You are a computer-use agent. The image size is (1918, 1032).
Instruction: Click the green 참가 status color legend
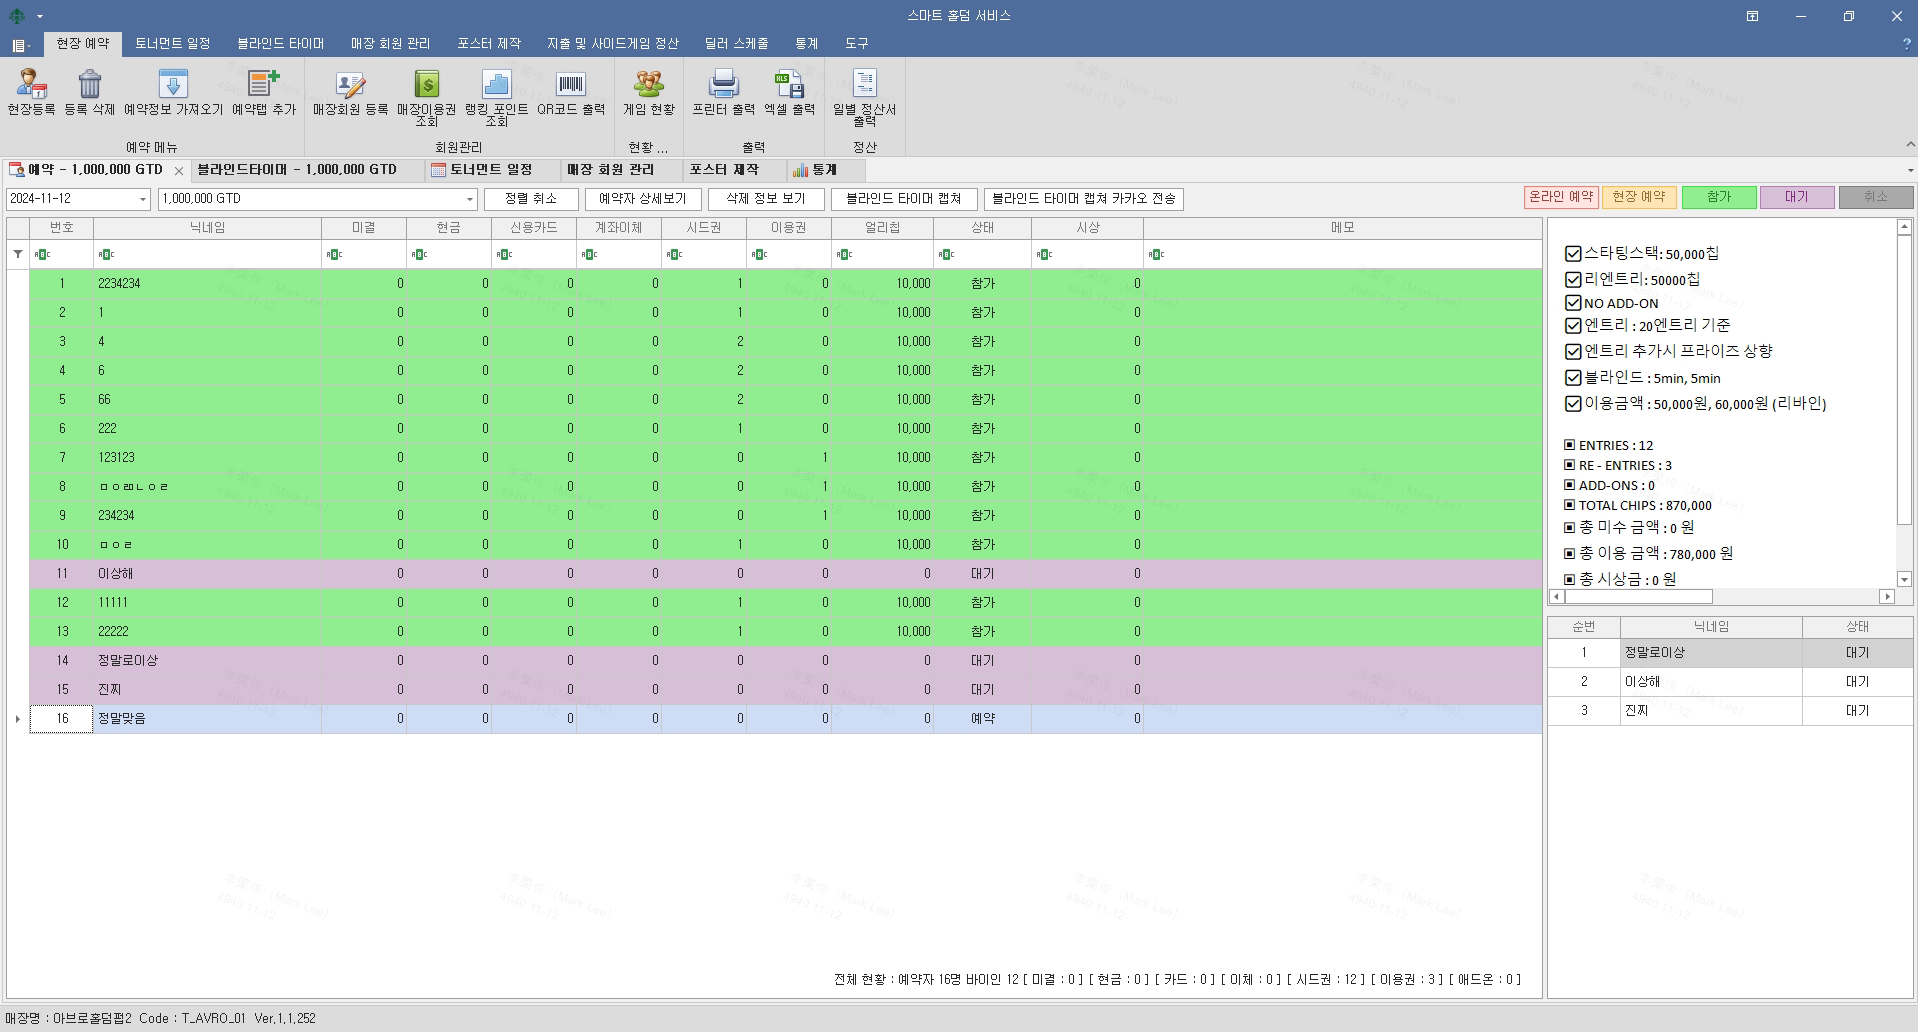point(1718,197)
